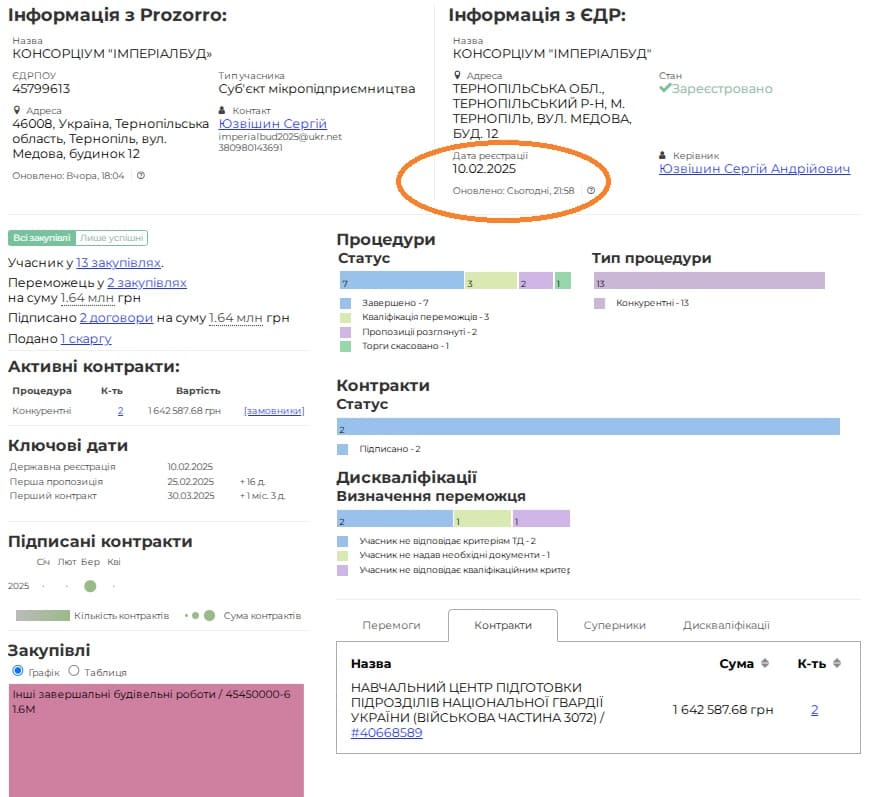Toggle the Всі закупівлі filter
The height and width of the screenshot is (797, 873).
[41, 238]
